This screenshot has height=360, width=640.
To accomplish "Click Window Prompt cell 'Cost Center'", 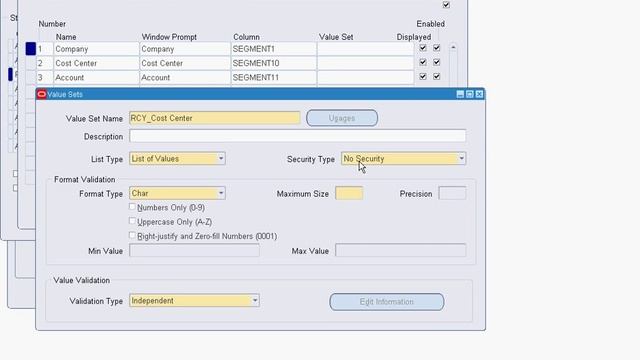I will (185, 63).
